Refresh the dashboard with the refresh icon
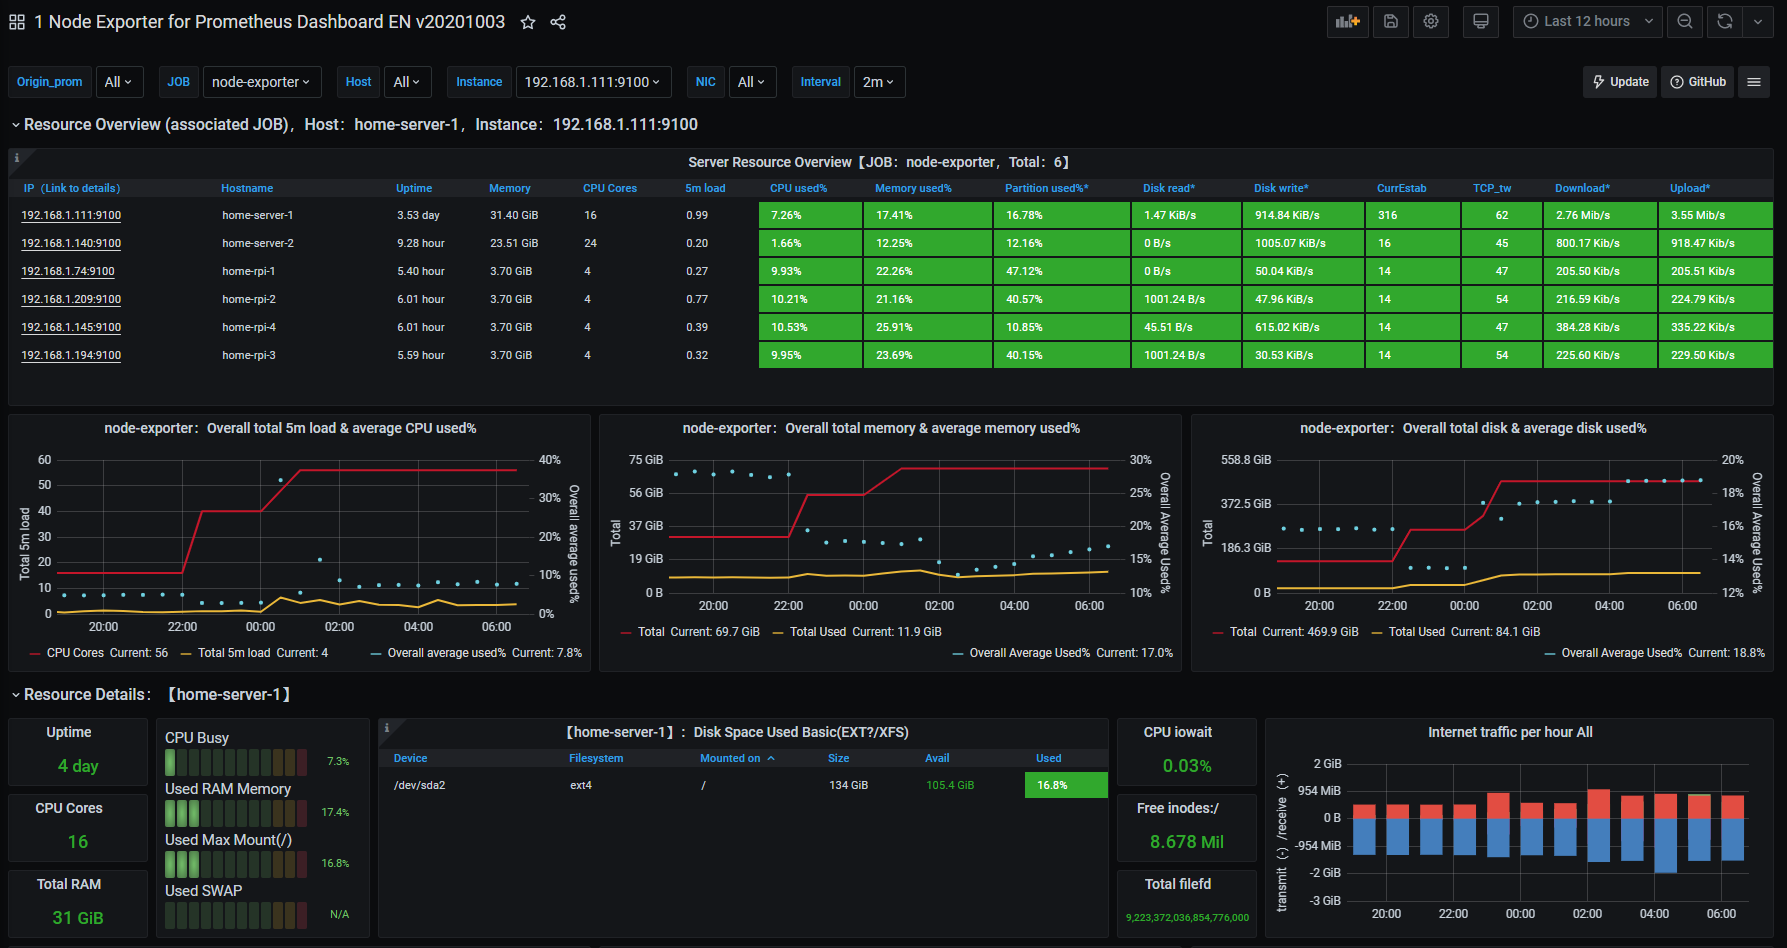This screenshot has height=948, width=1787. (1723, 21)
